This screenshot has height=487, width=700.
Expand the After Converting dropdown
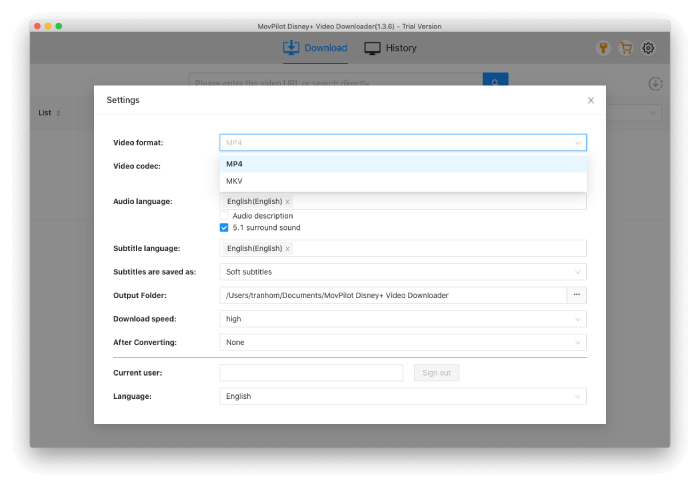(x=402, y=342)
